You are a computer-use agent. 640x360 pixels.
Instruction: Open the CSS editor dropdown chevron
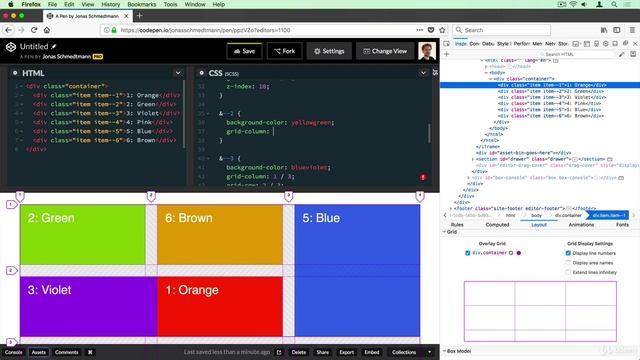[x=423, y=73]
